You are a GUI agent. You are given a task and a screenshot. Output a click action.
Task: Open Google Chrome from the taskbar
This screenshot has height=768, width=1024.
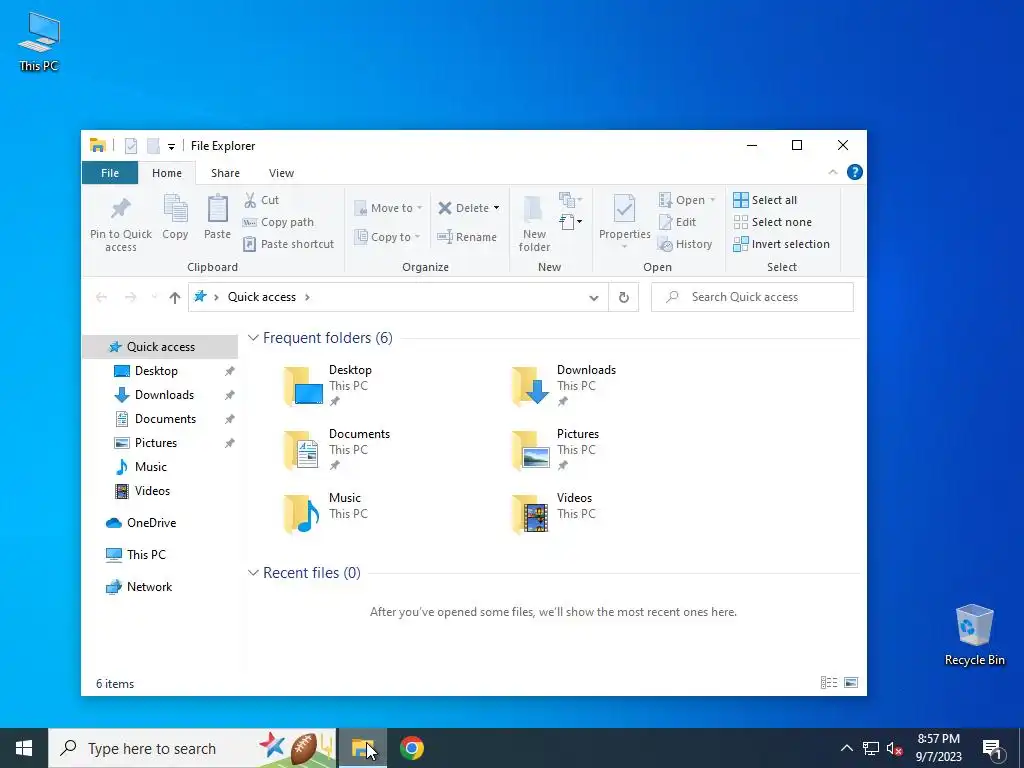click(412, 748)
